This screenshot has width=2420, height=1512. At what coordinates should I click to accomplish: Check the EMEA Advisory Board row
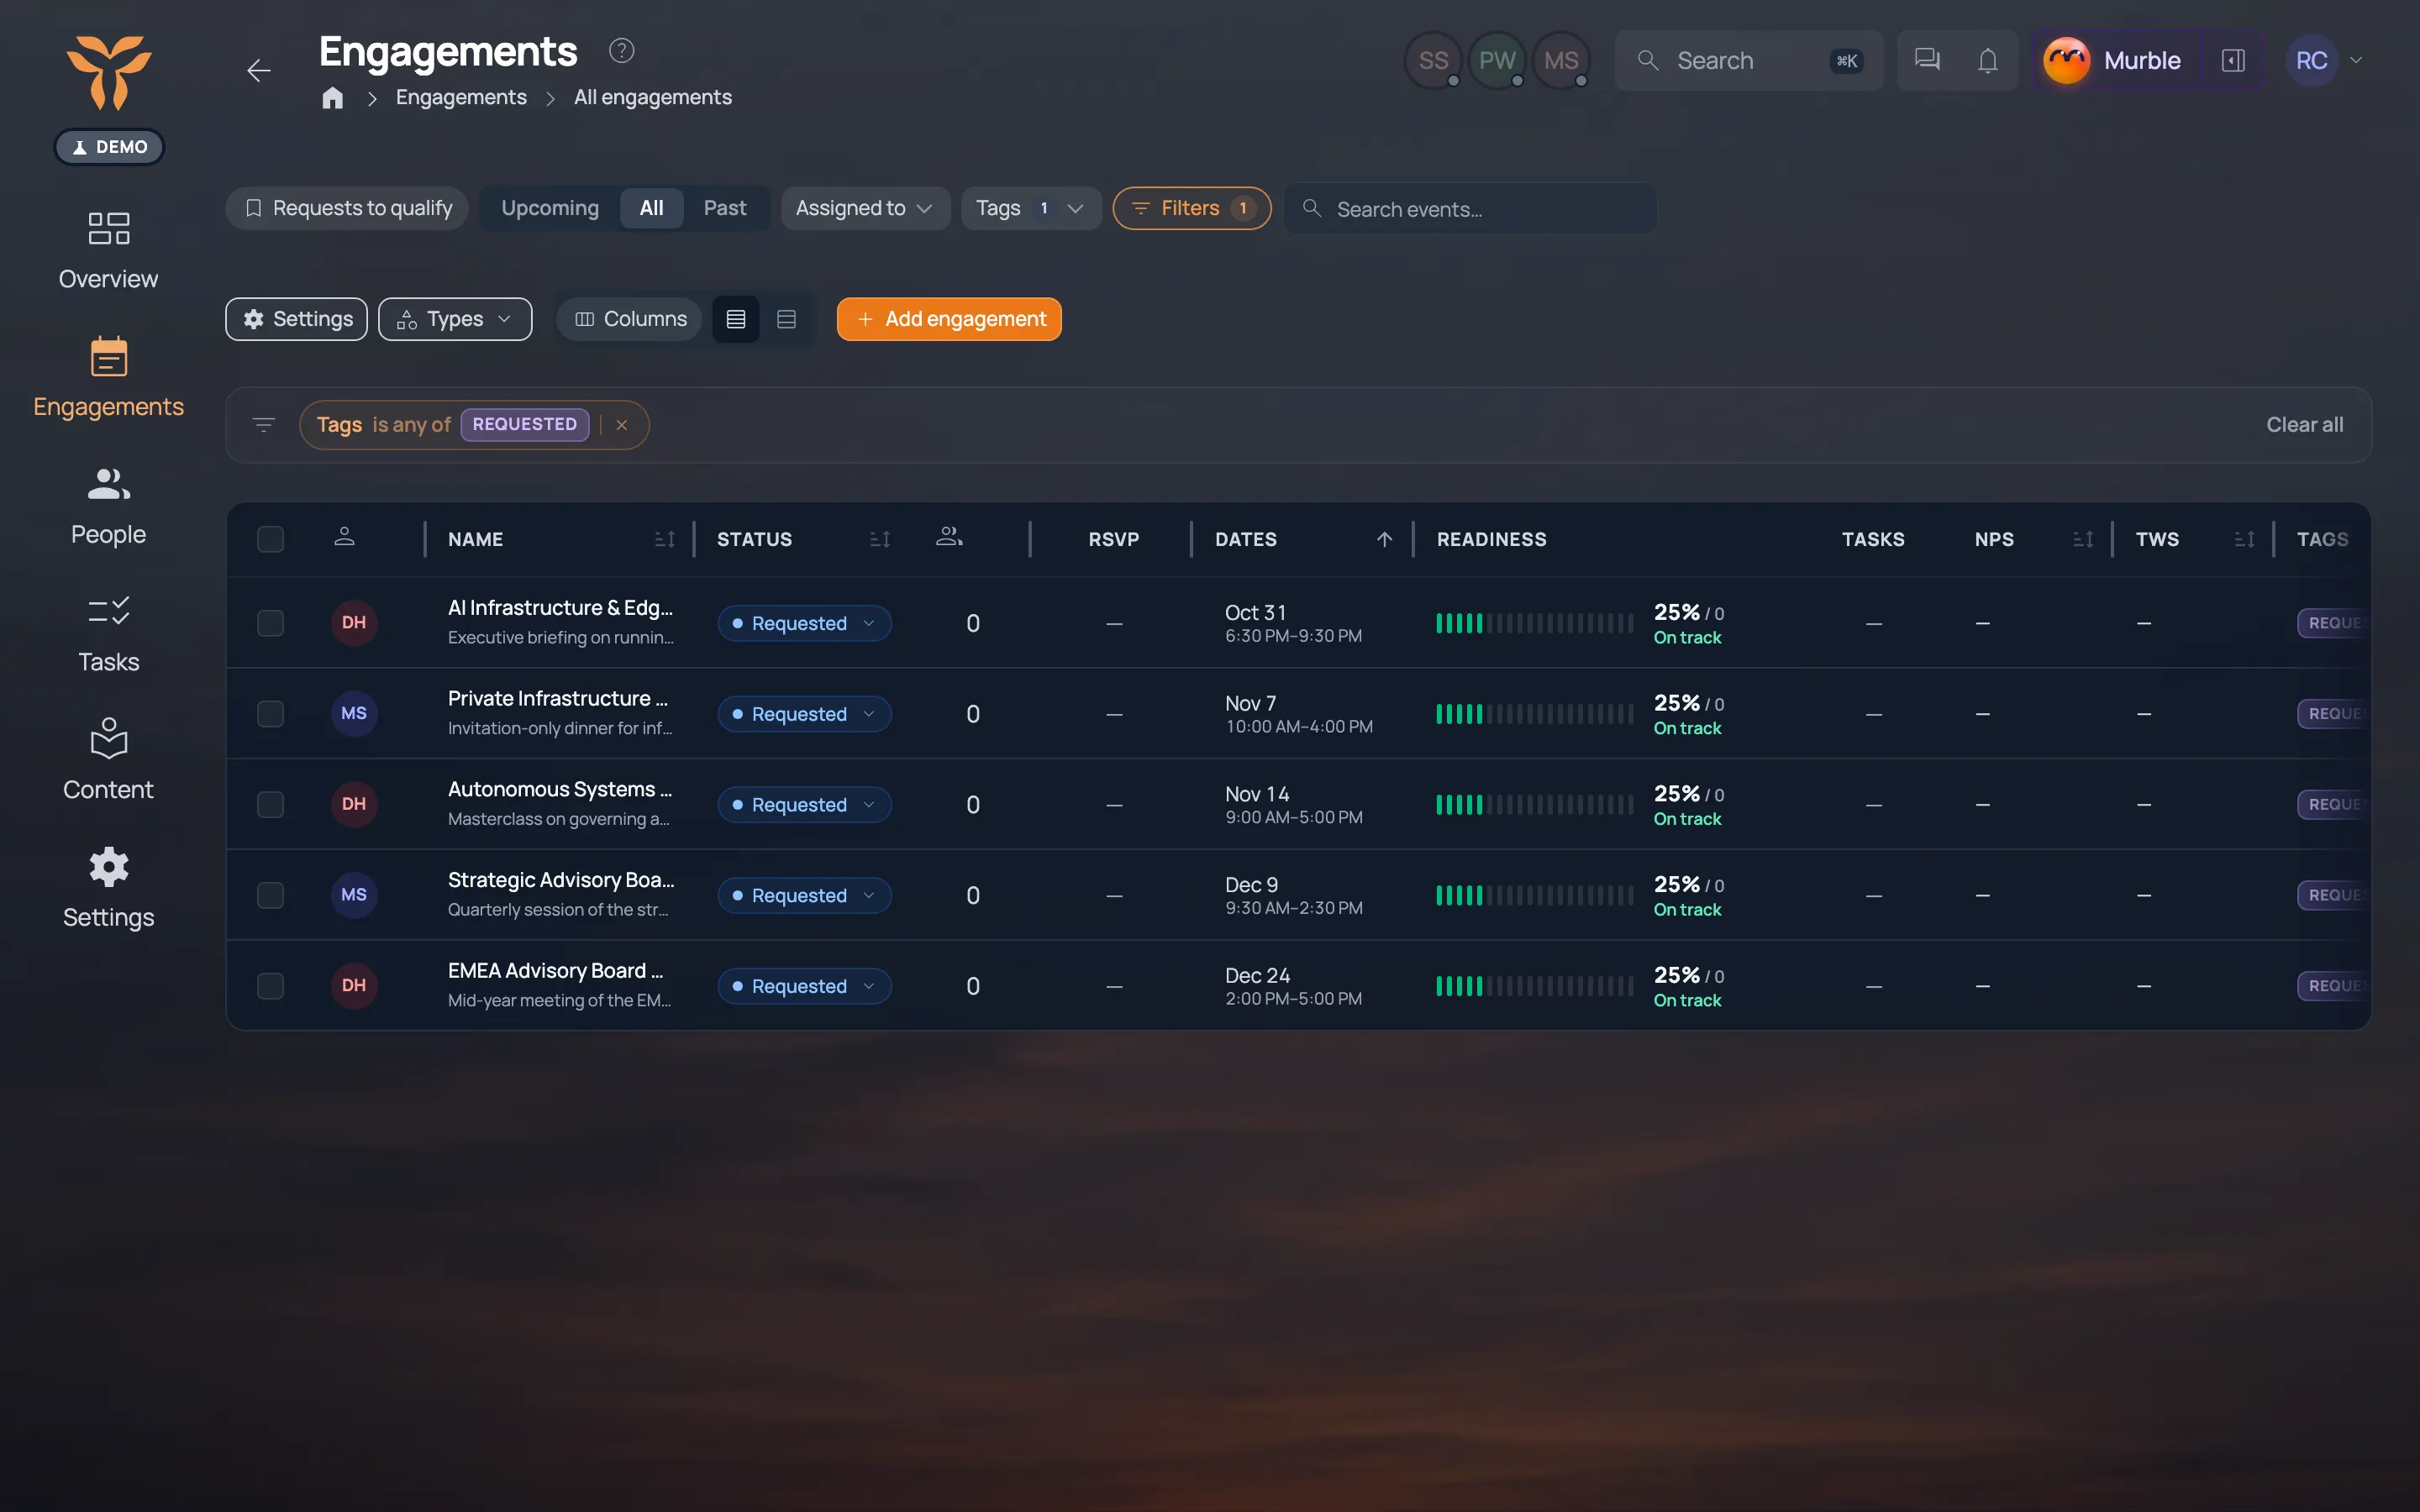[270, 986]
